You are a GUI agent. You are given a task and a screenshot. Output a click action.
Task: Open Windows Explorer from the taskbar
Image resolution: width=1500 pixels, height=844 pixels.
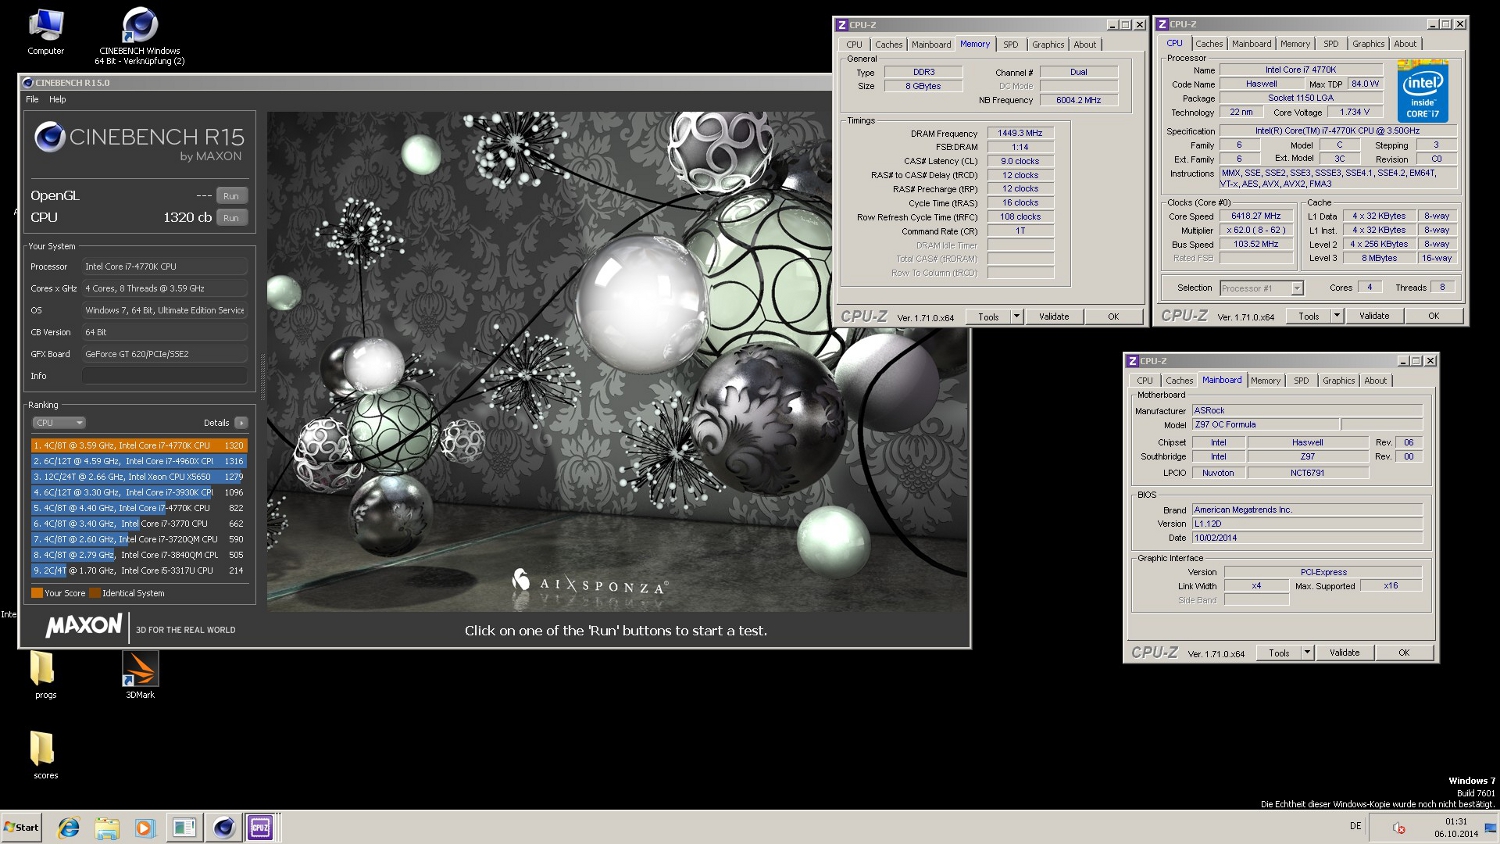(107, 827)
